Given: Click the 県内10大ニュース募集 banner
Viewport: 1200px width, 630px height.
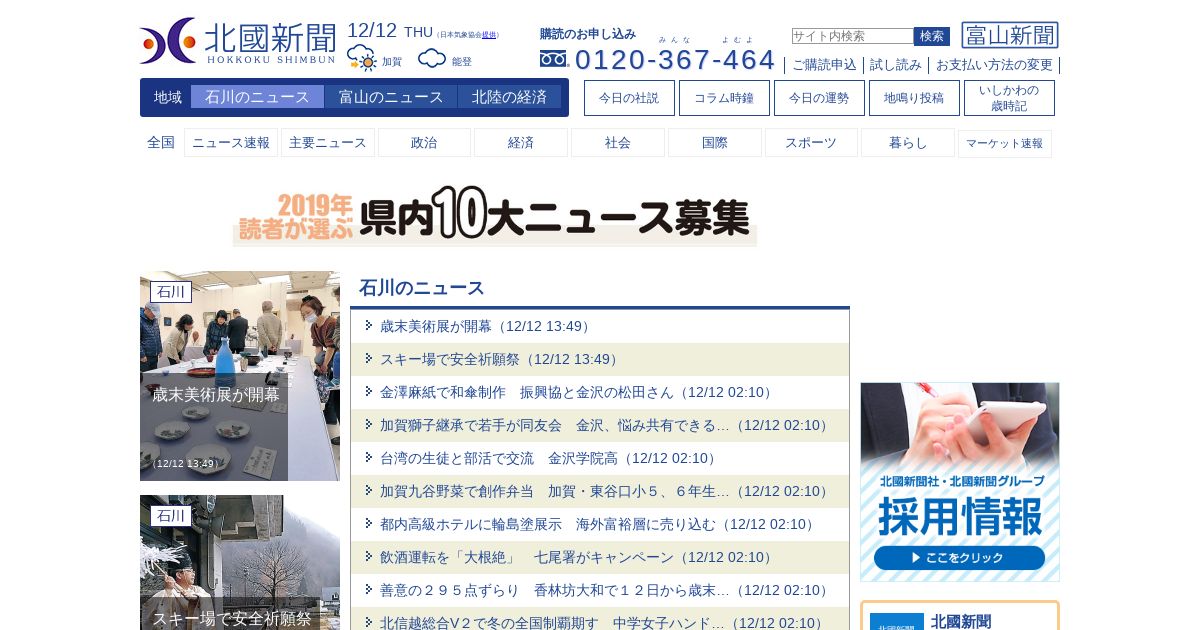Looking at the screenshot, I should click(495, 215).
